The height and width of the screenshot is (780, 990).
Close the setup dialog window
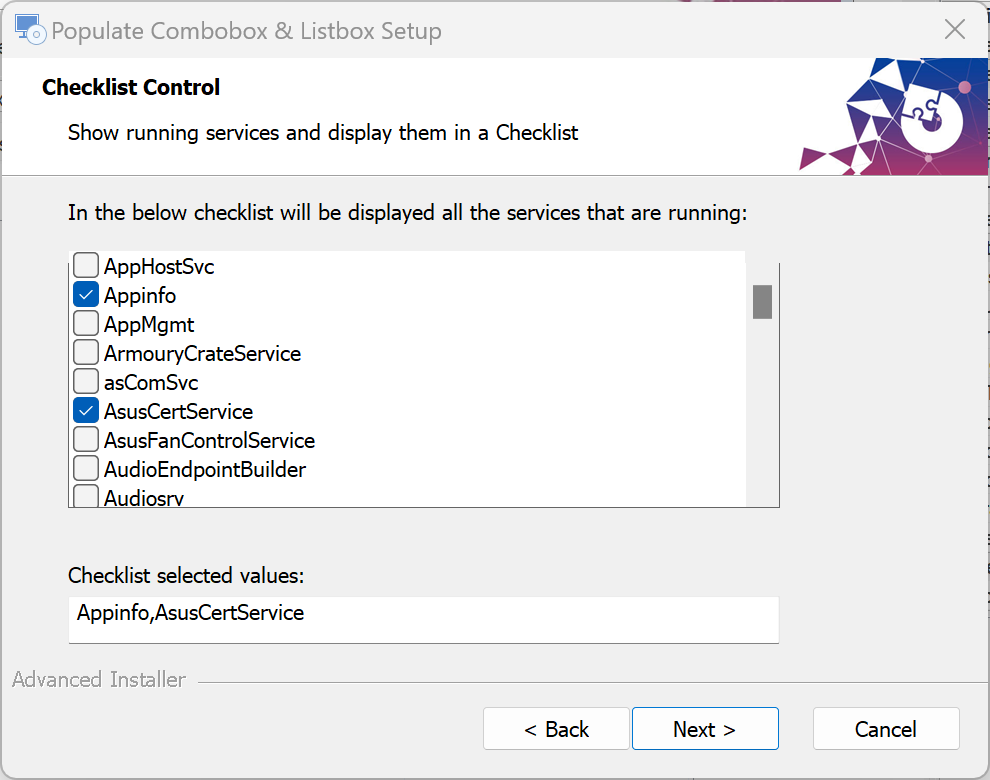[954, 29]
